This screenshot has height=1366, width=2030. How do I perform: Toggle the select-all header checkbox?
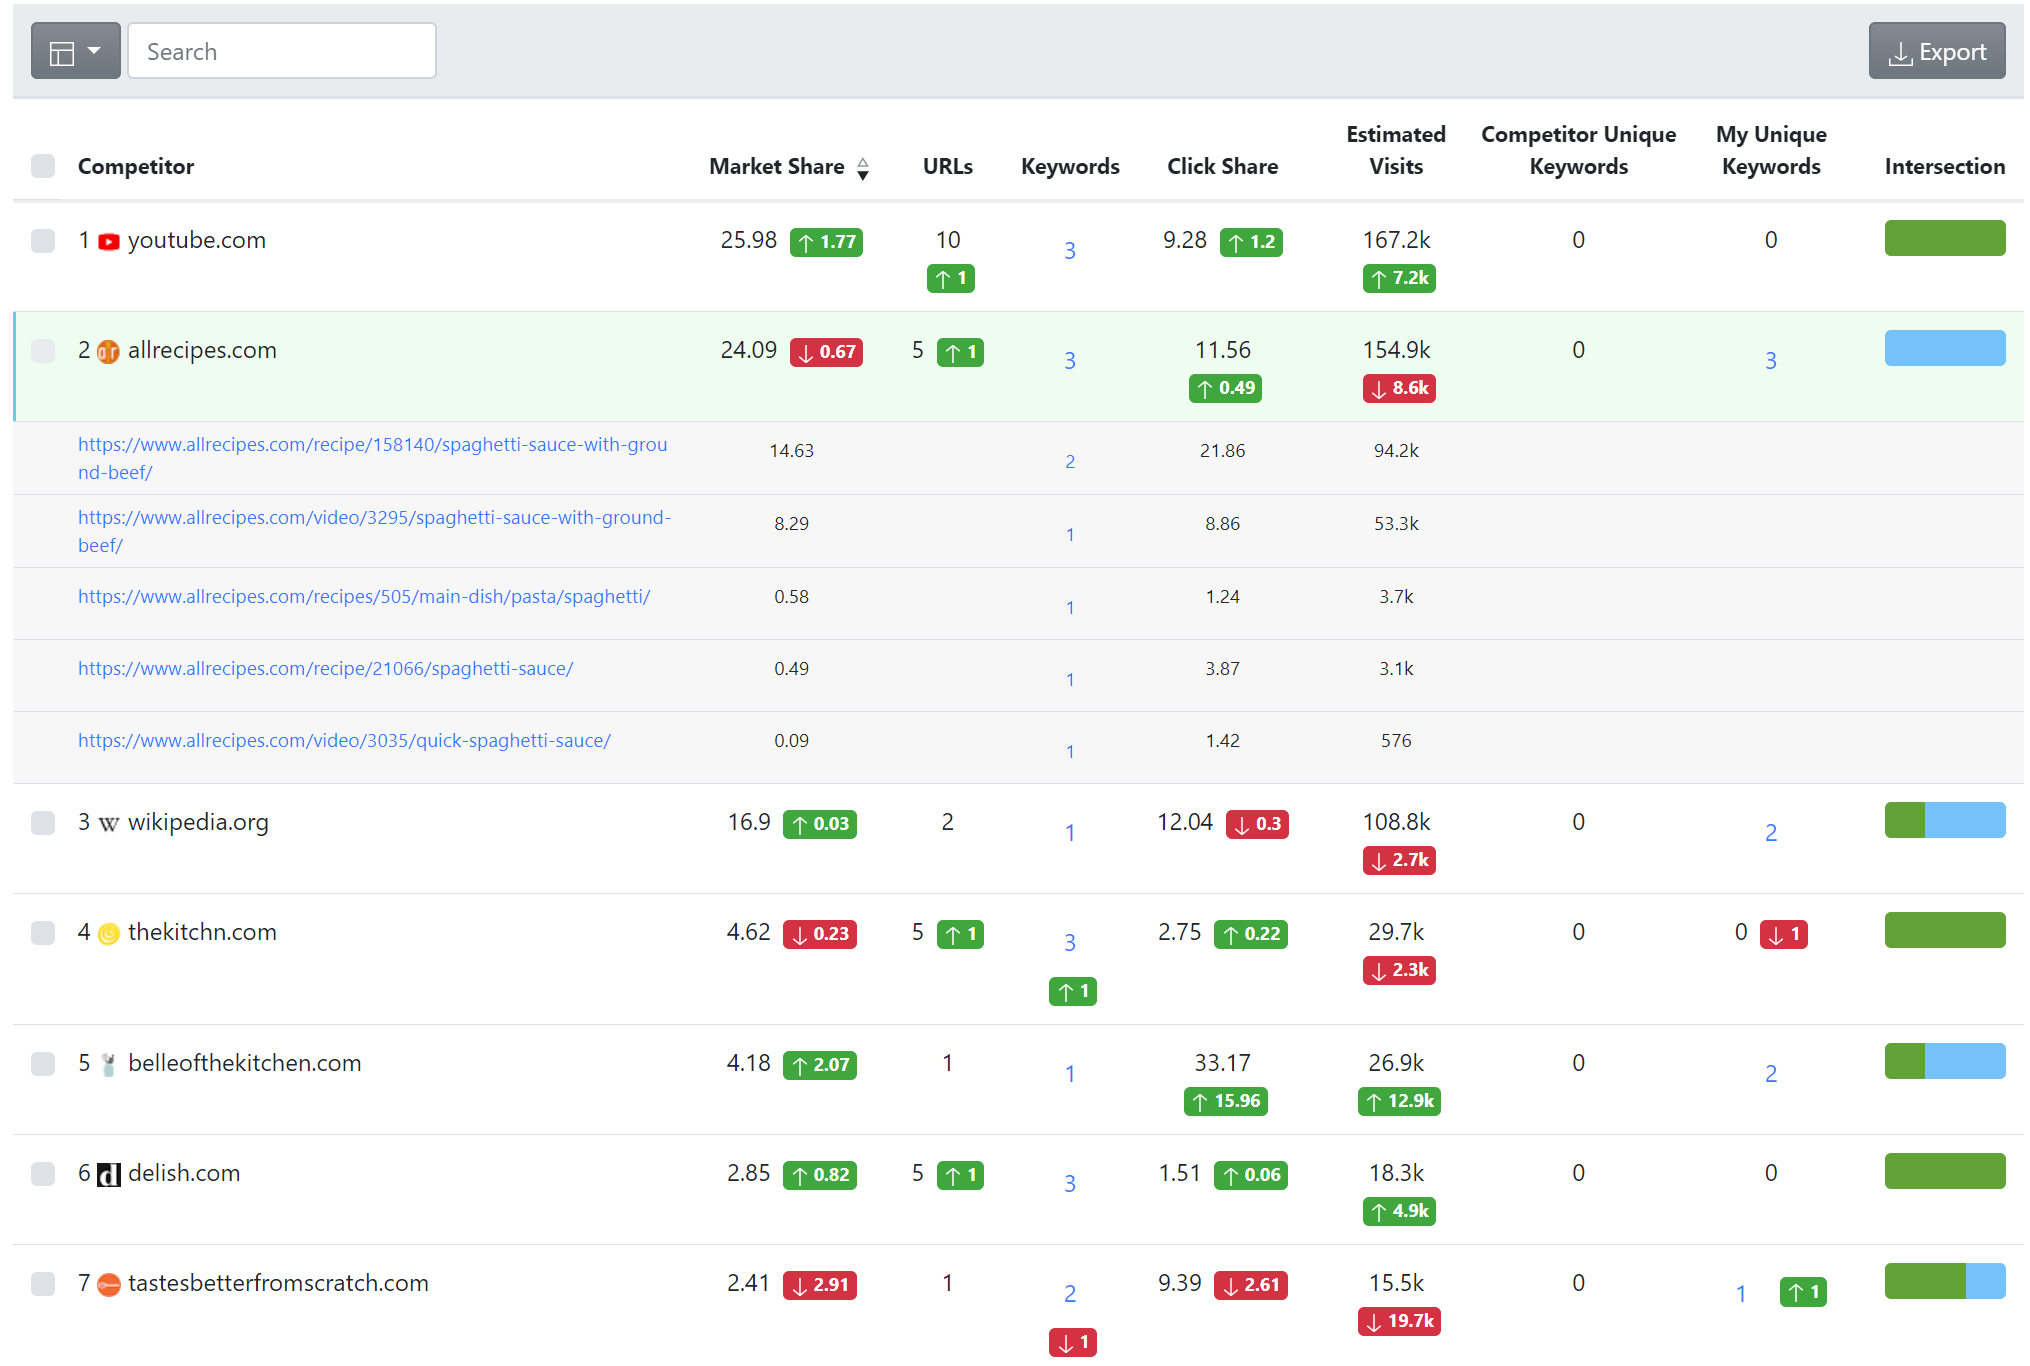(43, 166)
